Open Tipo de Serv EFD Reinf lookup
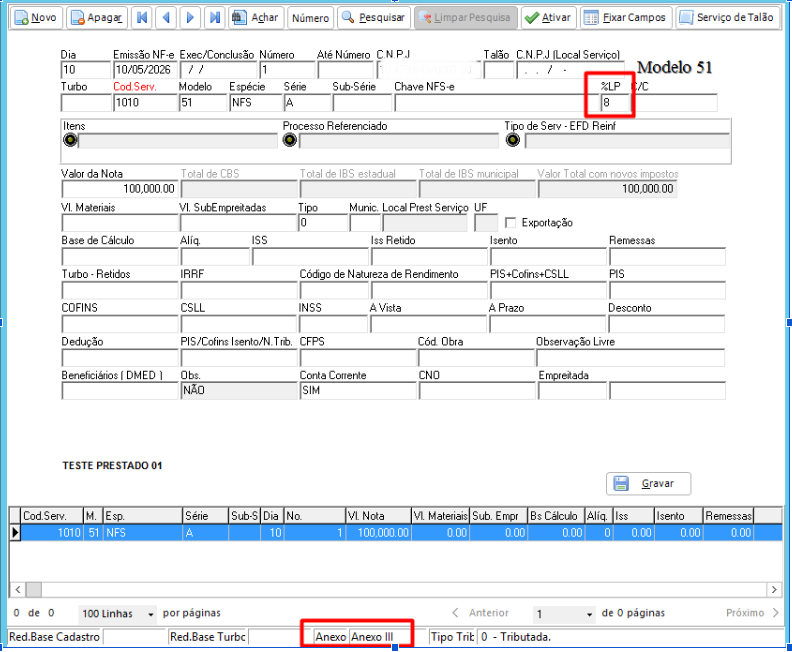This screenshot has height=652, width=792. coord(513,140)
